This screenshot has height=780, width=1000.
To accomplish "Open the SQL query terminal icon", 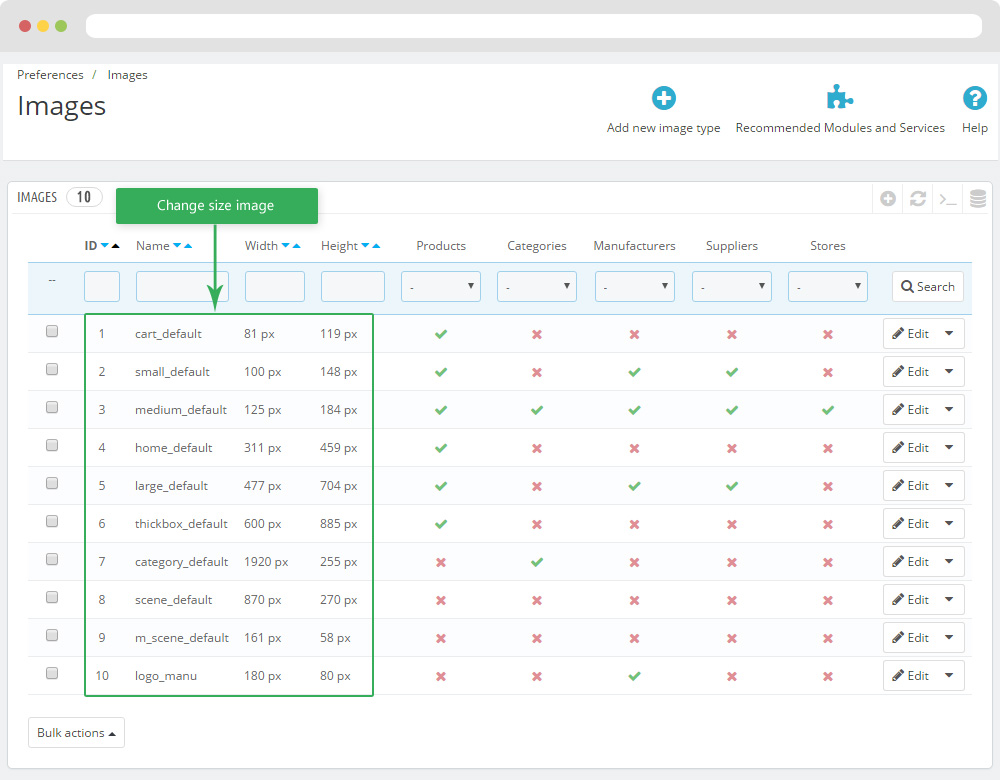I will click(947, 199).
